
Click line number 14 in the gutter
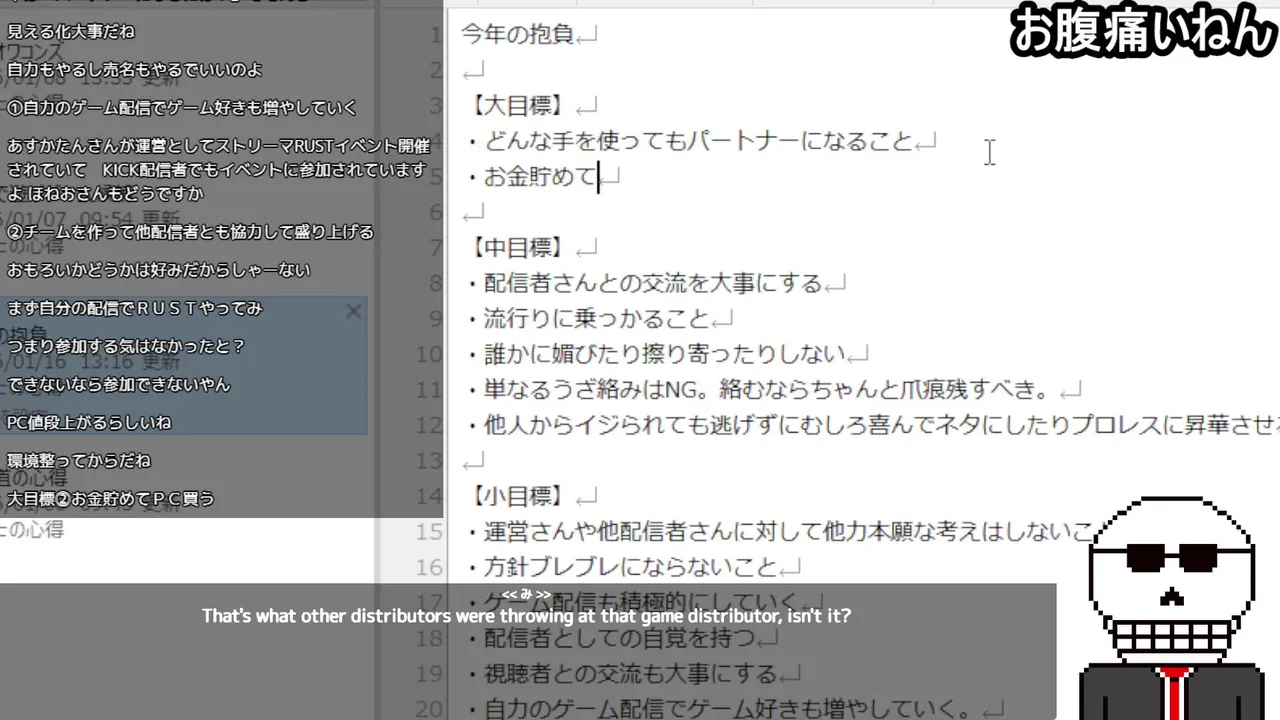point(428,496)
